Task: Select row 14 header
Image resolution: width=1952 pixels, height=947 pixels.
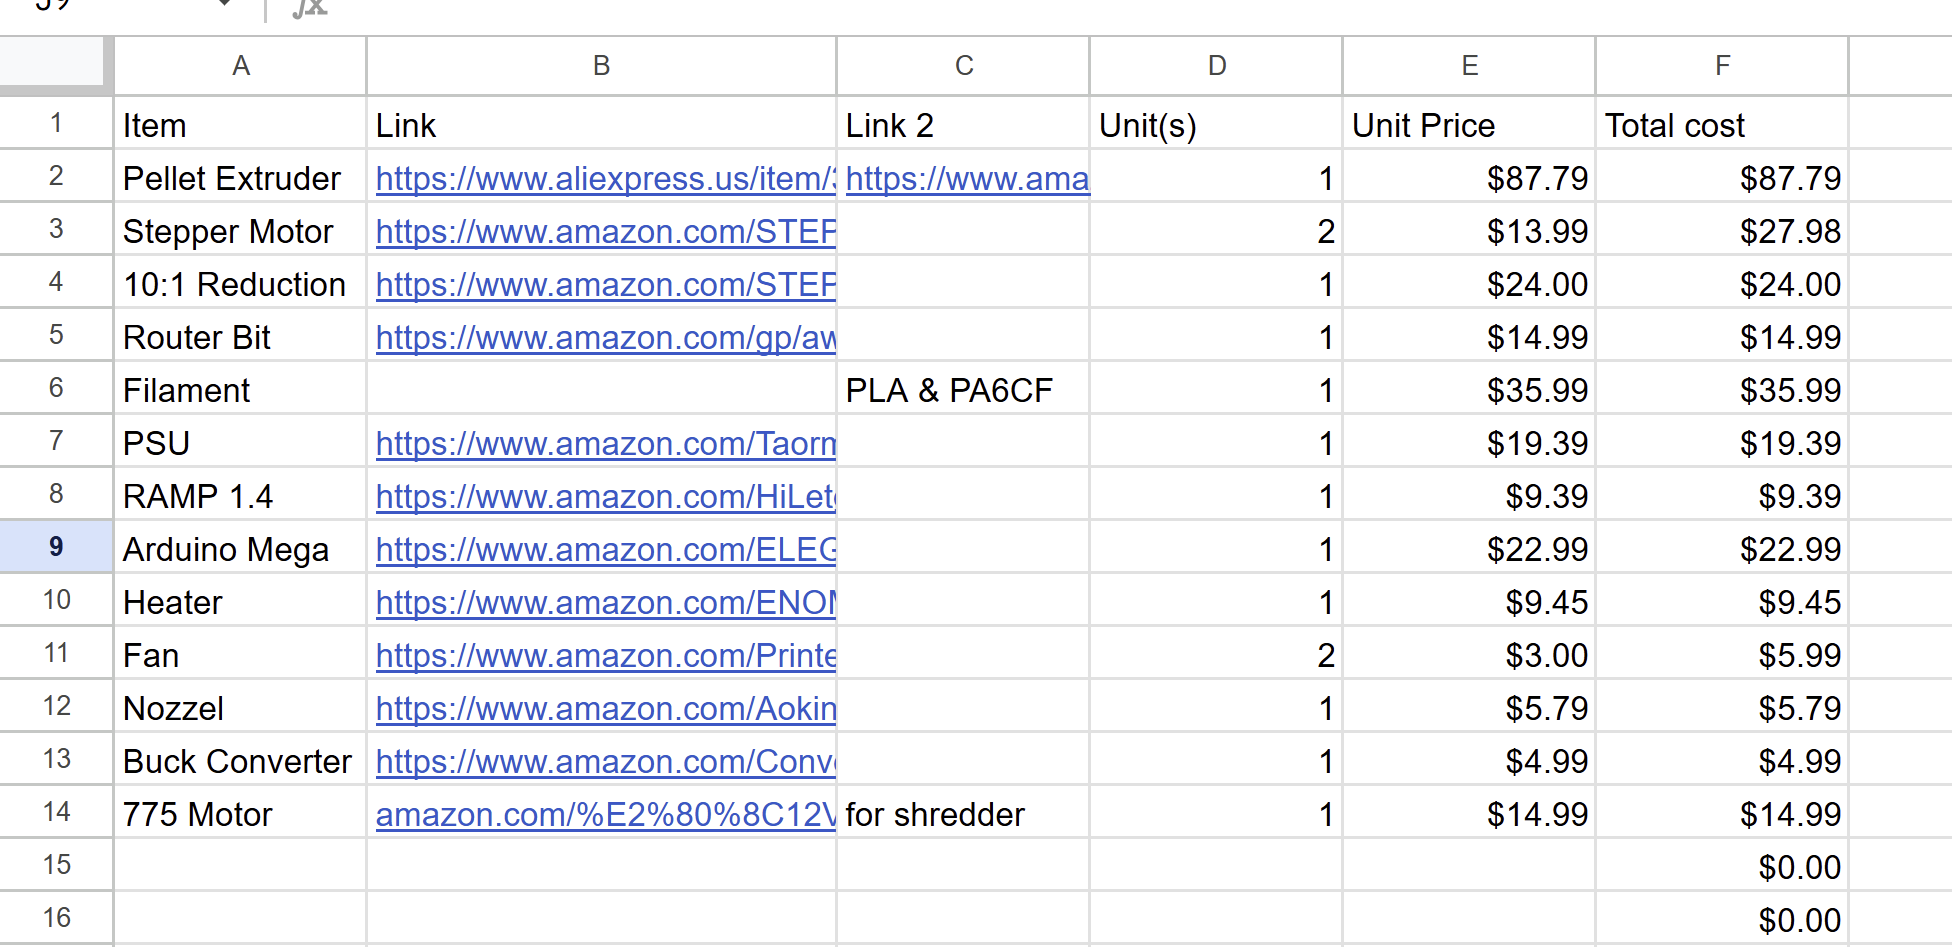Action: coord(56,812)
